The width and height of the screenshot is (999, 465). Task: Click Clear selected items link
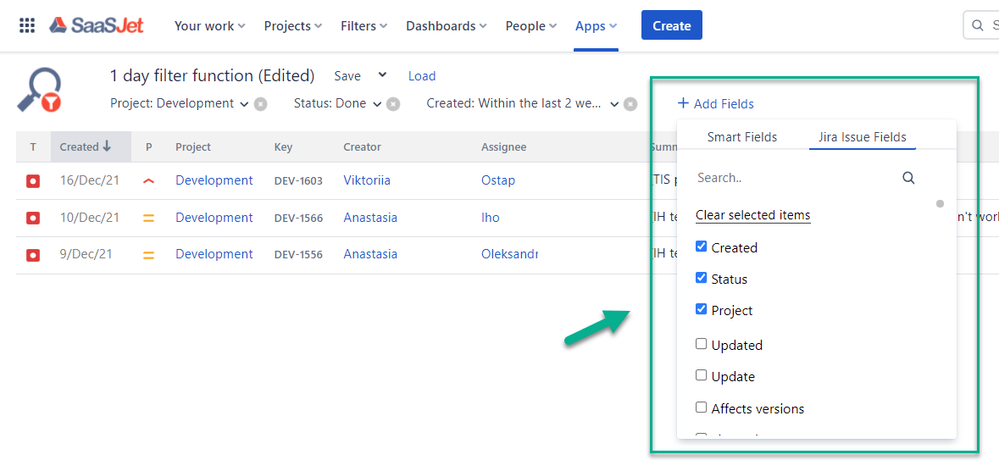point(752,215)
